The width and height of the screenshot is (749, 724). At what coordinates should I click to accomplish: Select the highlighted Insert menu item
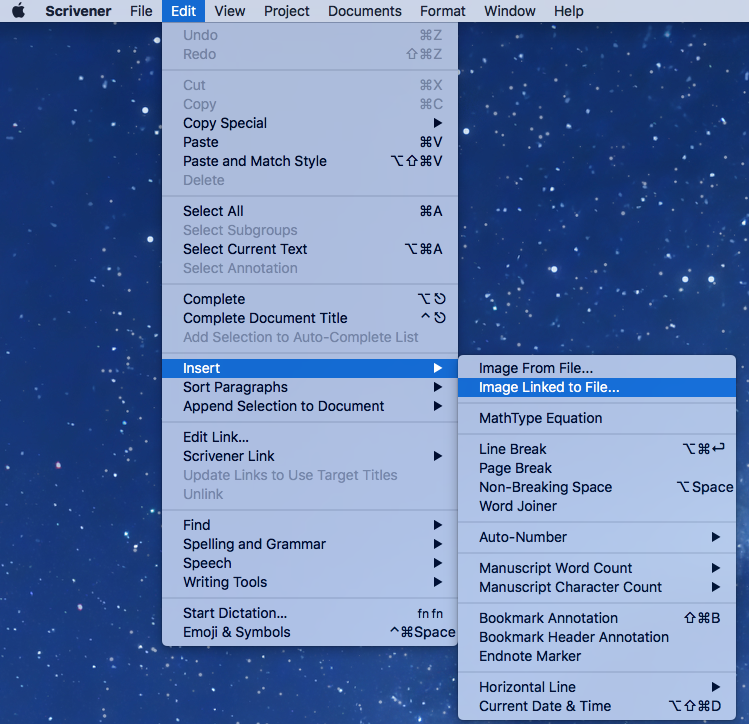310,368
